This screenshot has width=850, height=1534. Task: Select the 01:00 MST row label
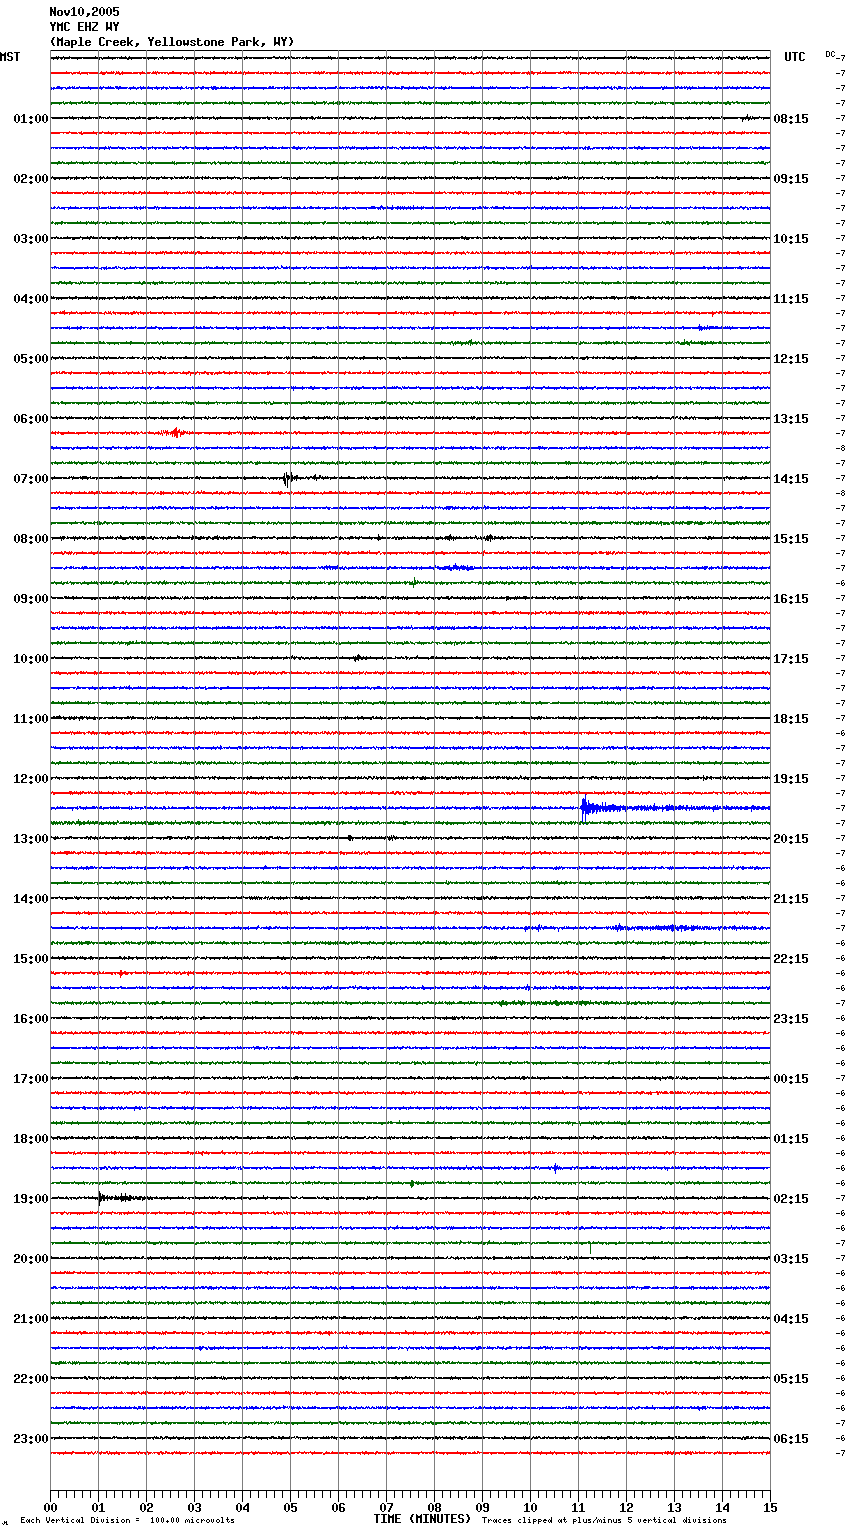31,119
